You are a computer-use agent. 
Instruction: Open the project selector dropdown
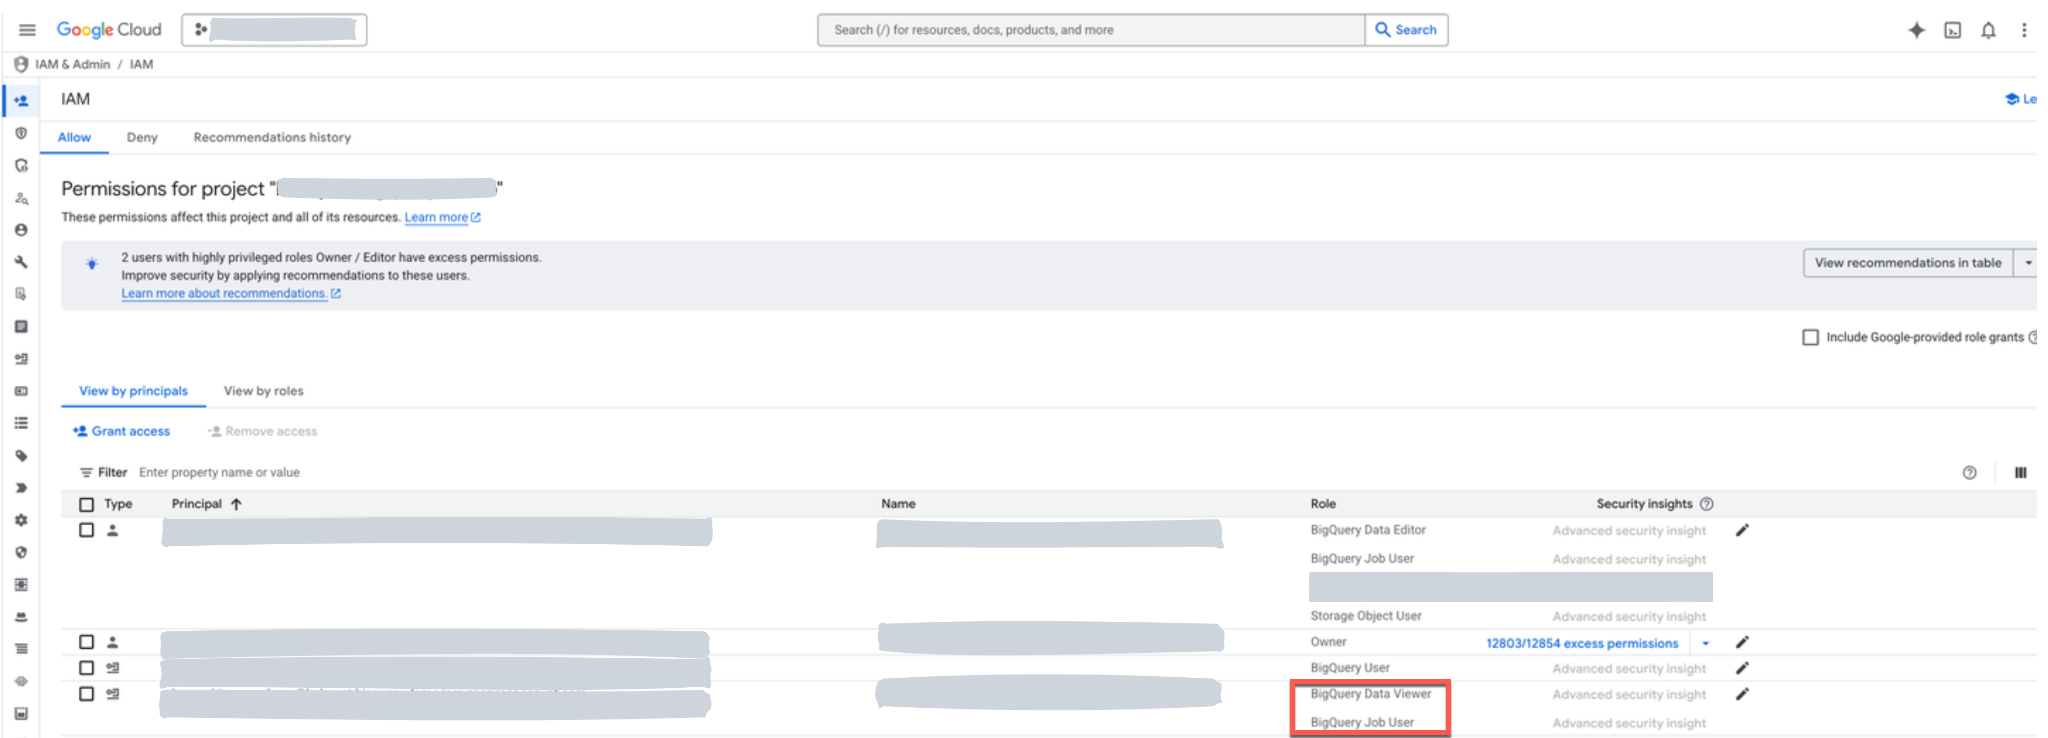click(274, 30)
